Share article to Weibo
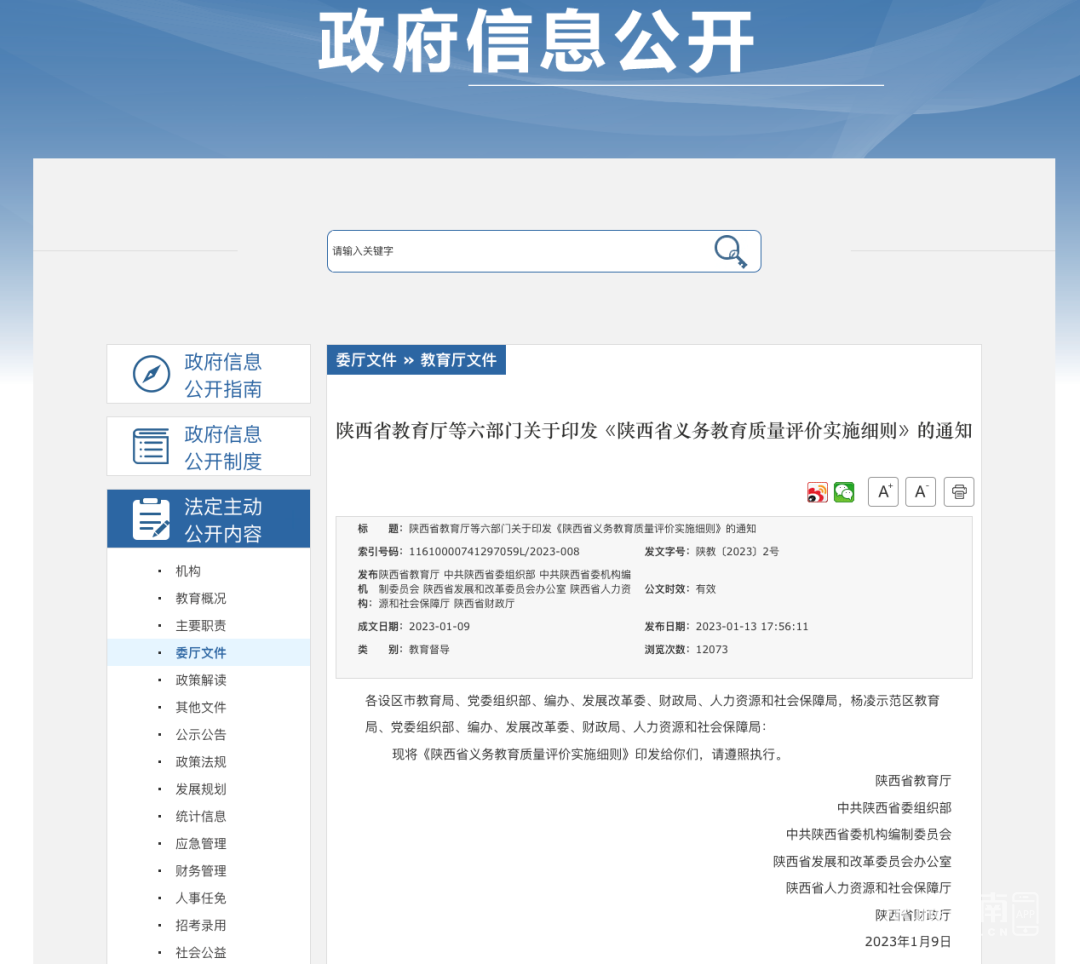The image size is (1080, 964). tap(817, 492)
